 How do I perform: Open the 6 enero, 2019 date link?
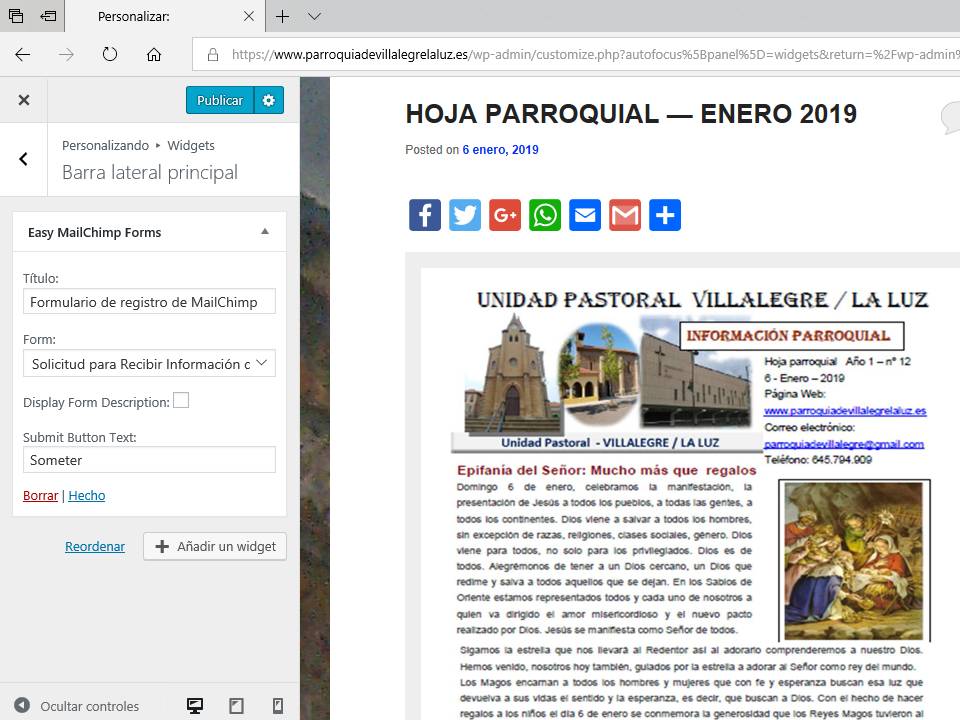[x=500, y=149]
